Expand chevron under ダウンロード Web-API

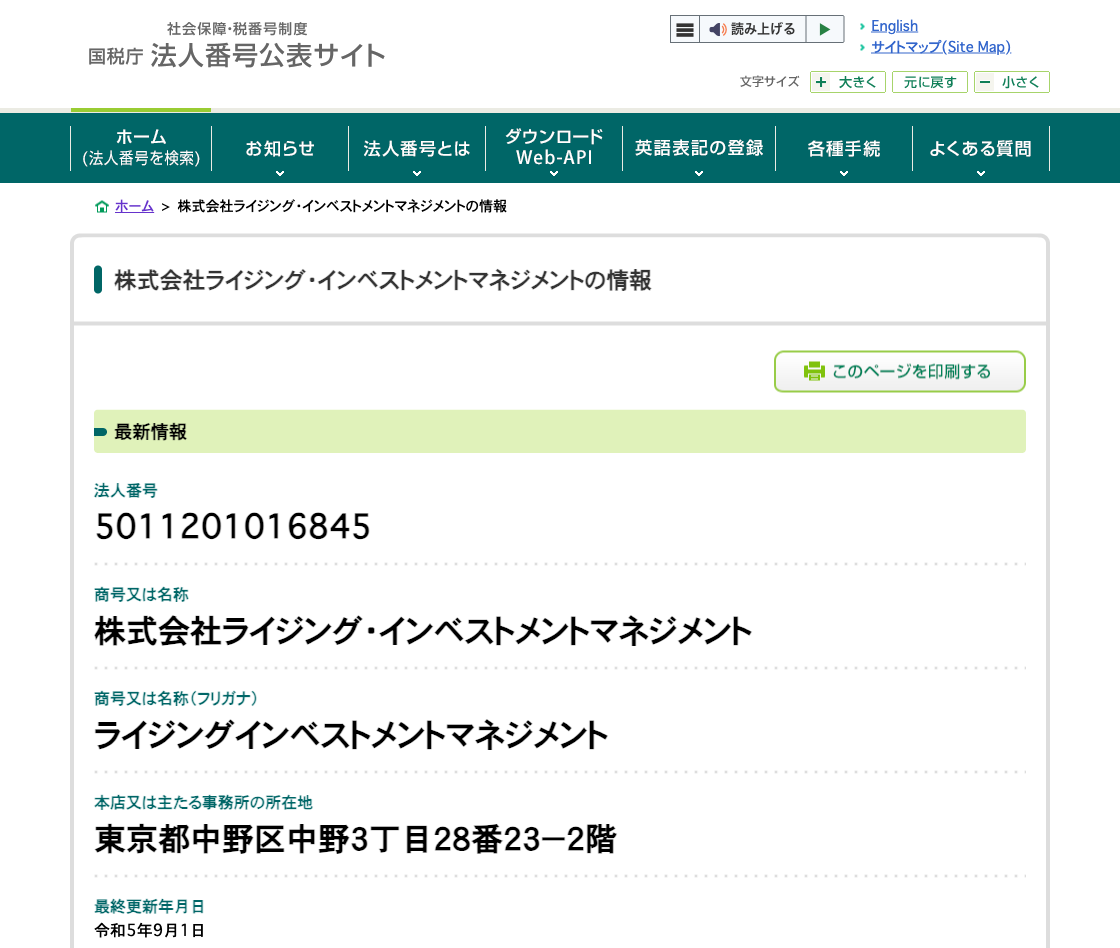tap(554, 174)
